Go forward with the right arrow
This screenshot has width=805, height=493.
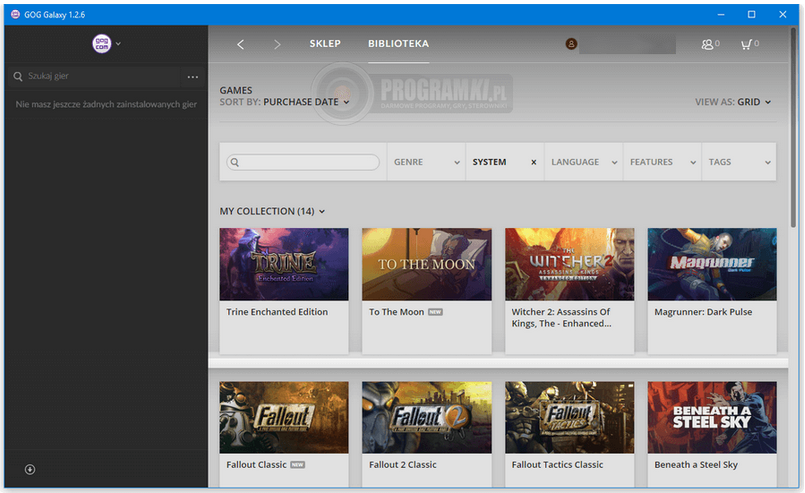(277, 44)
